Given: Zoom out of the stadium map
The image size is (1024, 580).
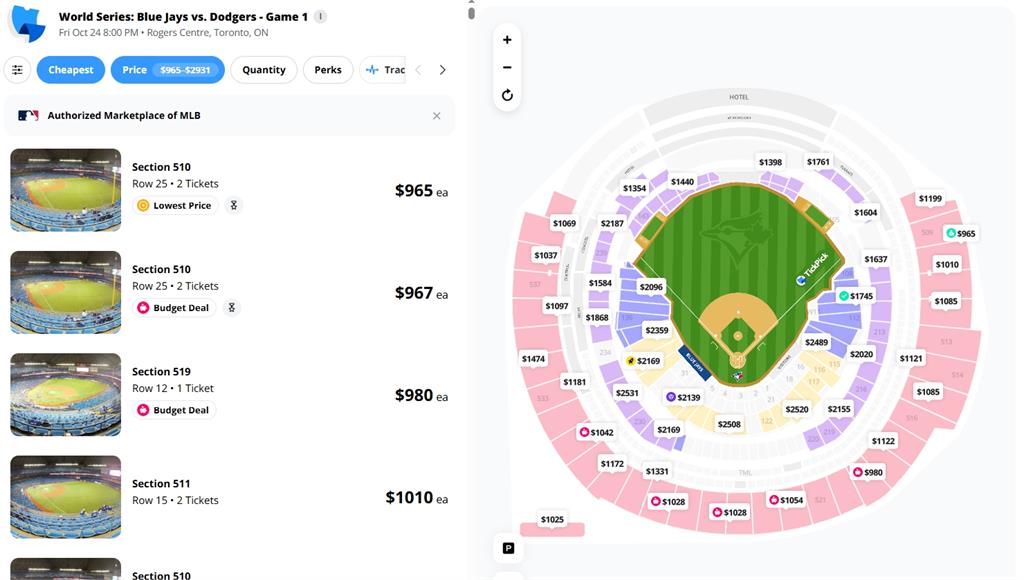Looking at the screenshot, I should (507, 67).
